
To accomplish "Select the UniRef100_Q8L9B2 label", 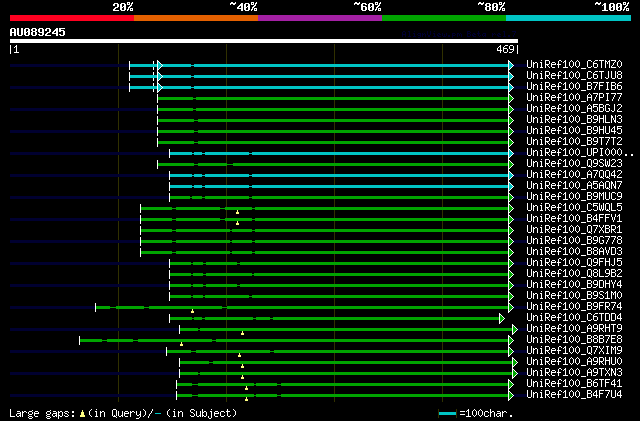I will coord(574,274).
